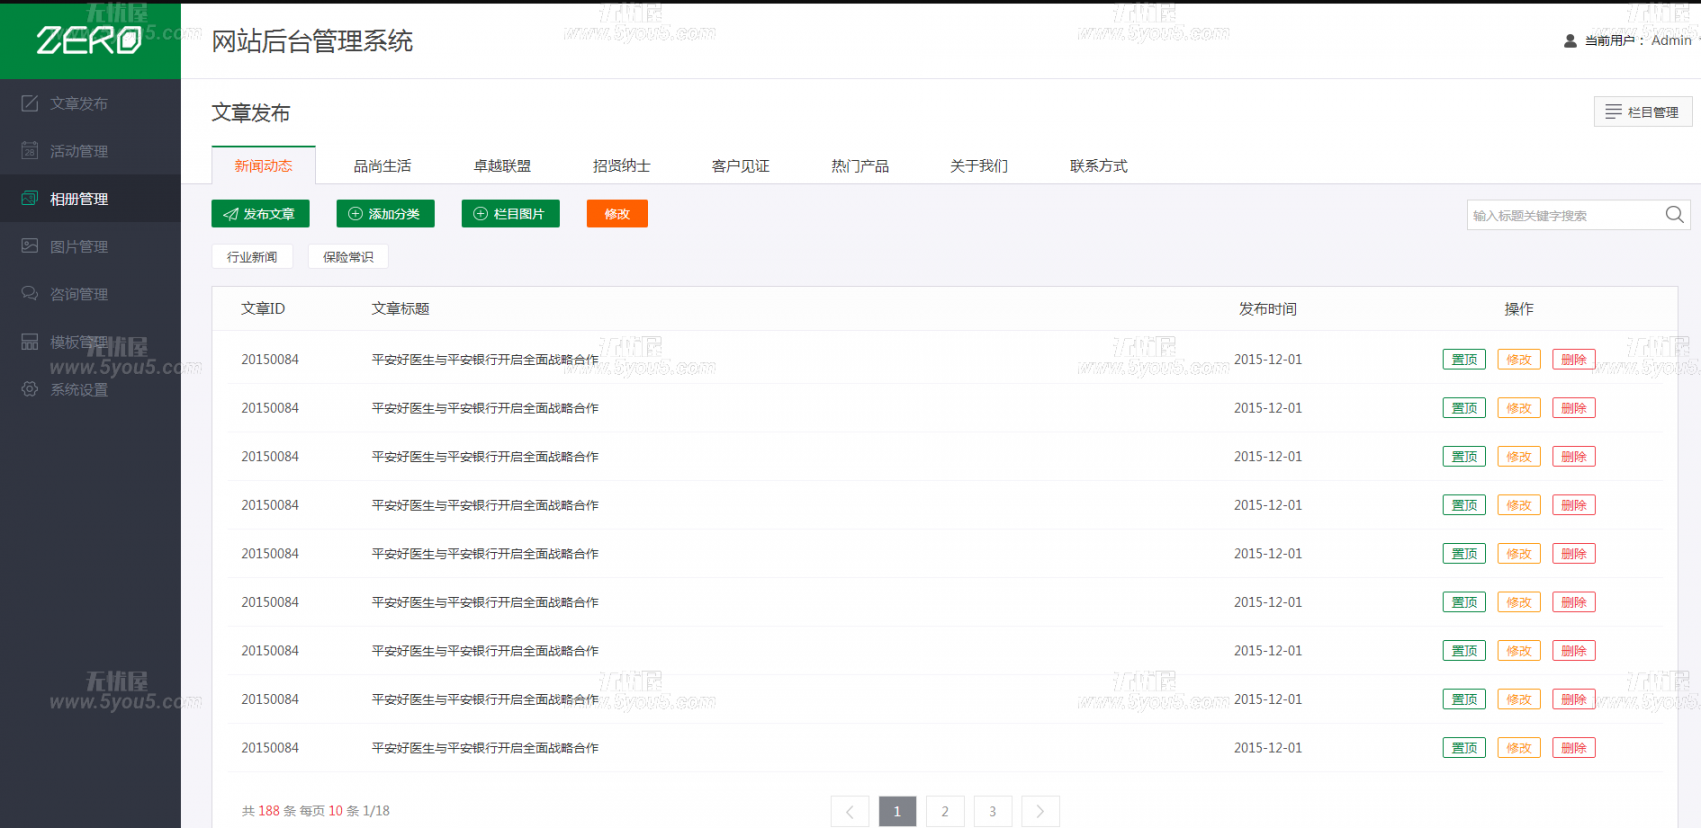Click the 文章发布 sidebar edit icon

click(x=30, y=103)
